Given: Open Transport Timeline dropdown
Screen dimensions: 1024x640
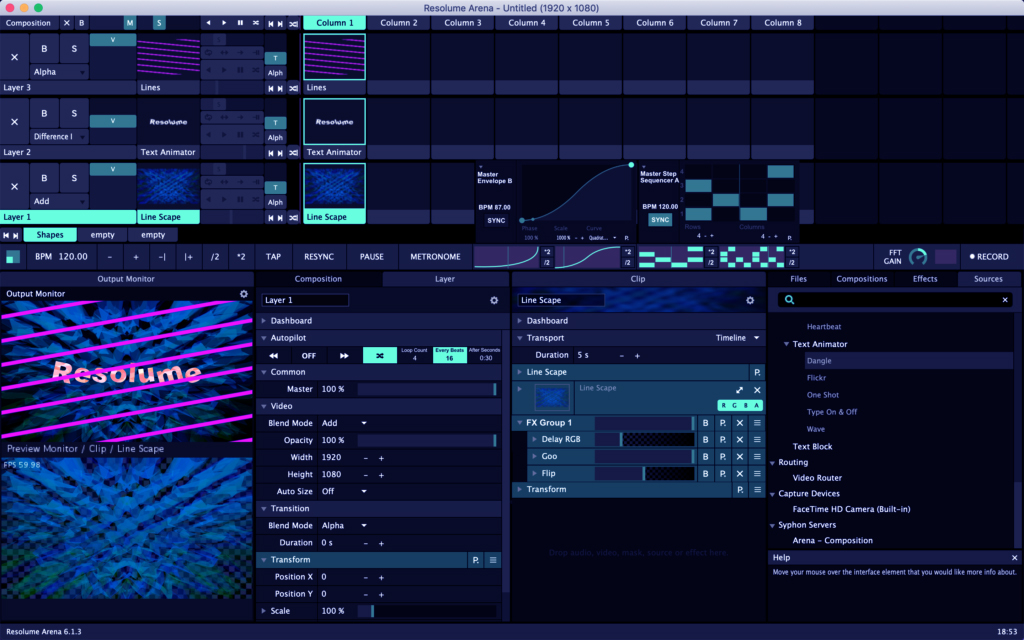Looking at the screenshot, I should (738, 338).
